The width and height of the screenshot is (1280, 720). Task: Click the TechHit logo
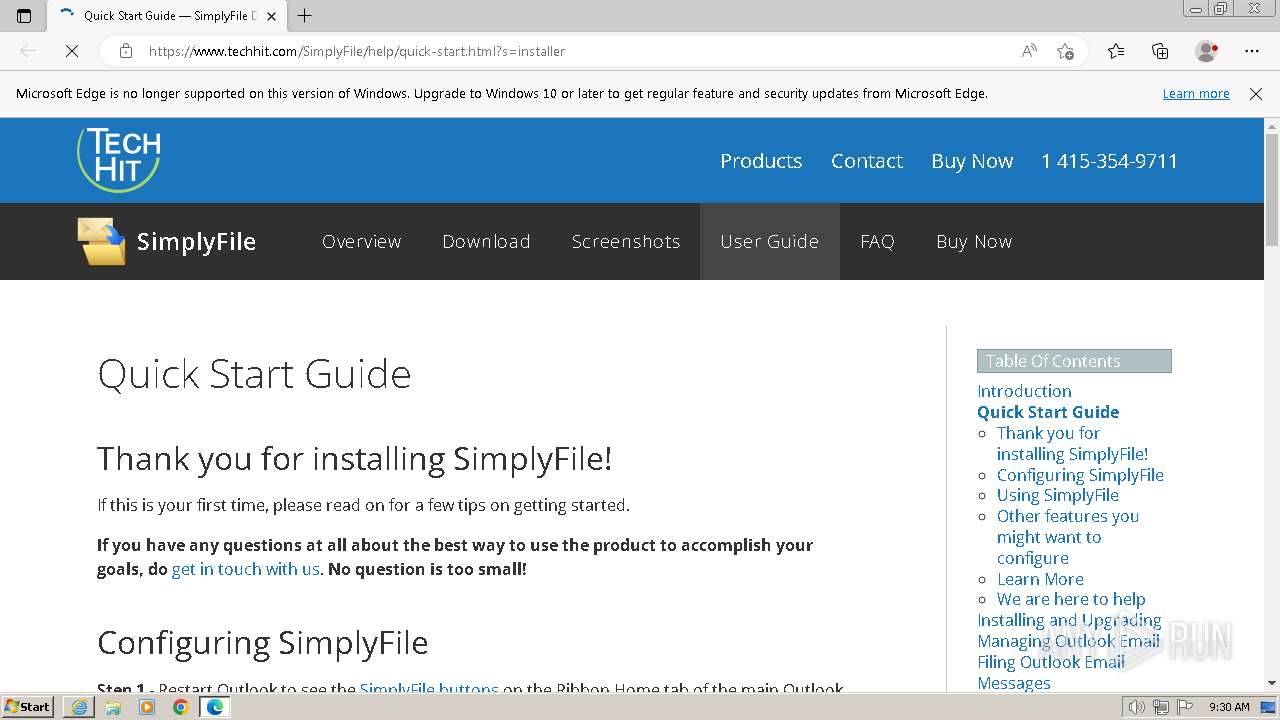coord(119,159)
